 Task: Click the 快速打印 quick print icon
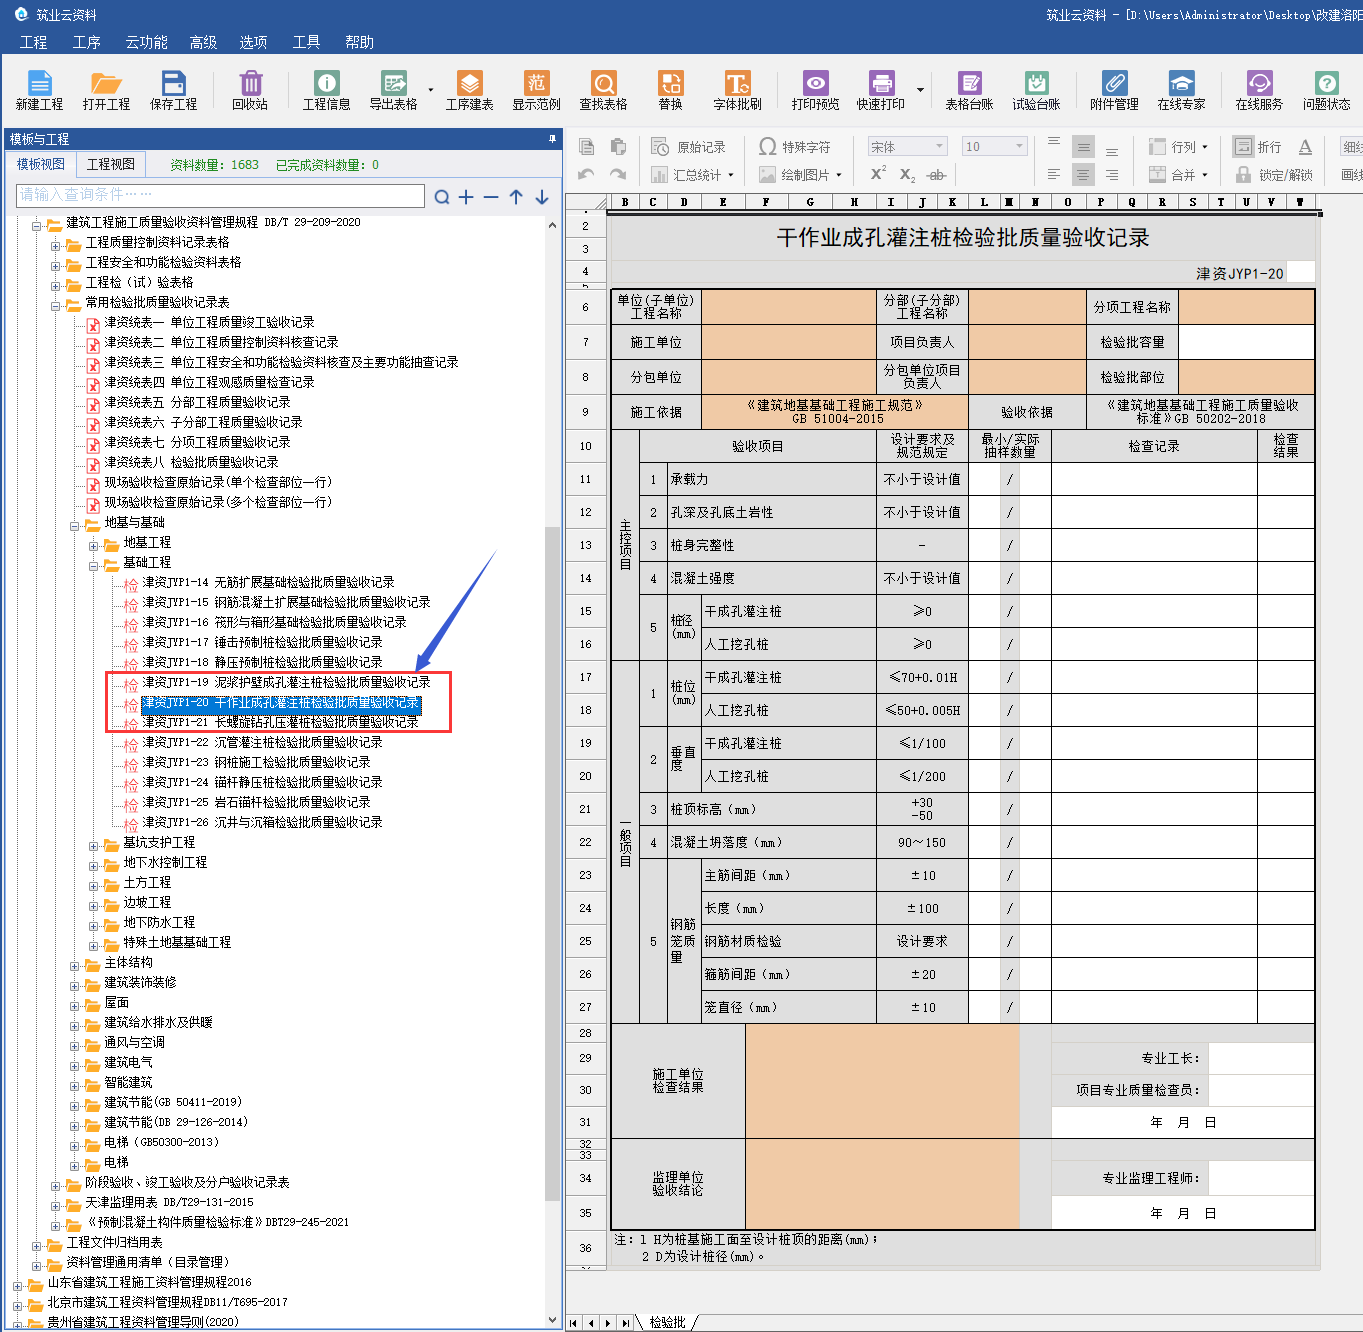coord(881,90)
